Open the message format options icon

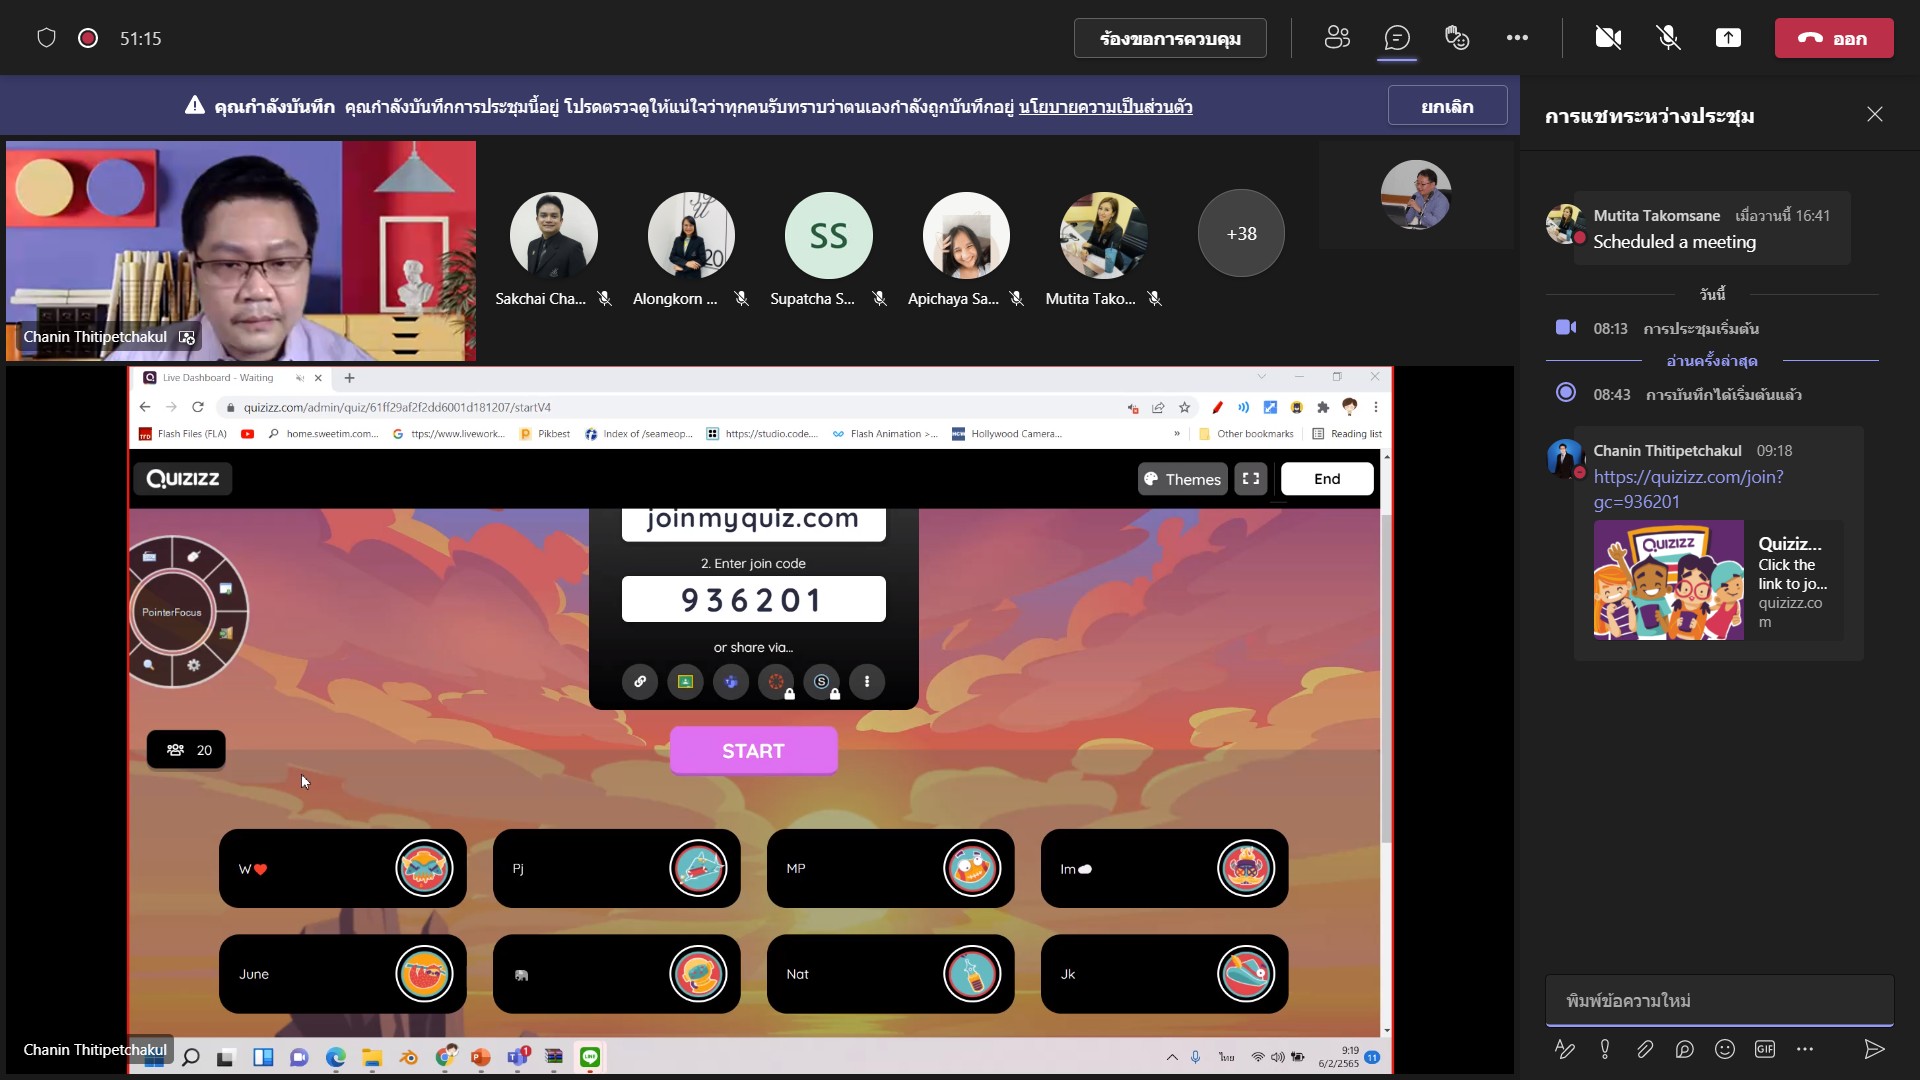pos(1565,1049)
